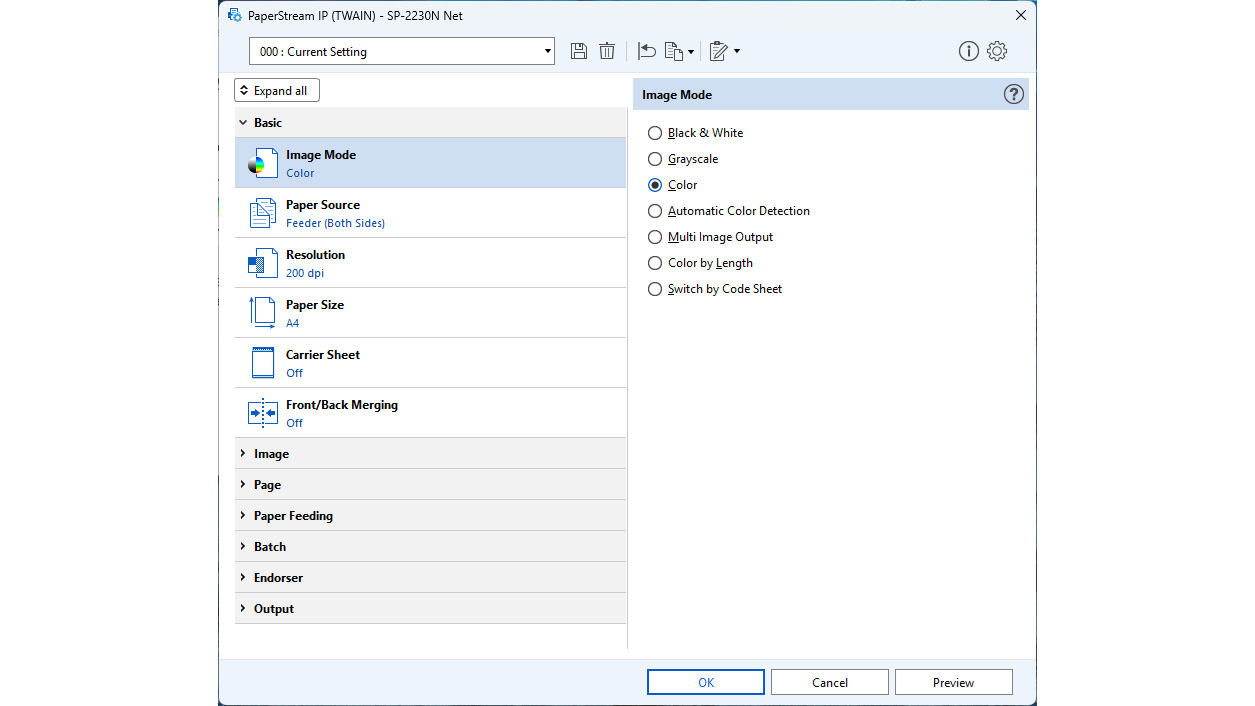Select the Color radio button
The width and height of the screenshot is (1255, 706).
(655, 185)
